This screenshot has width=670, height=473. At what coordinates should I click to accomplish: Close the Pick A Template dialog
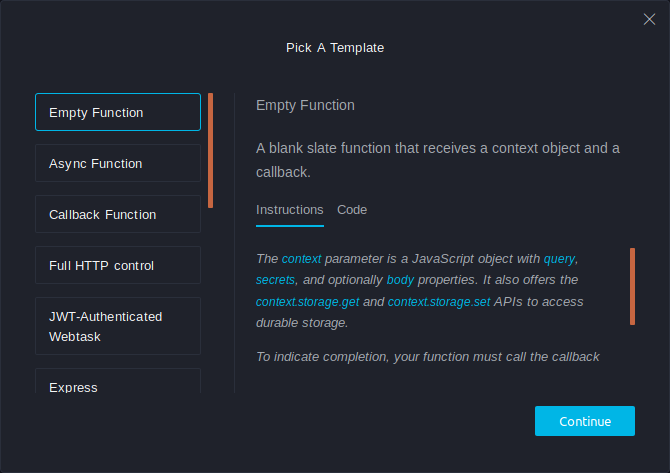pos(648,19)
